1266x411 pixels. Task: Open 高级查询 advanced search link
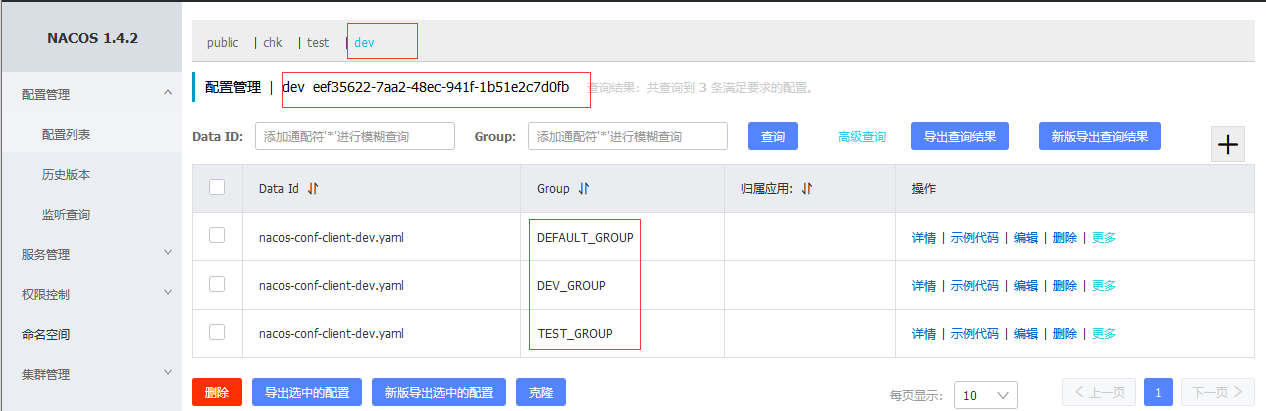862,137
